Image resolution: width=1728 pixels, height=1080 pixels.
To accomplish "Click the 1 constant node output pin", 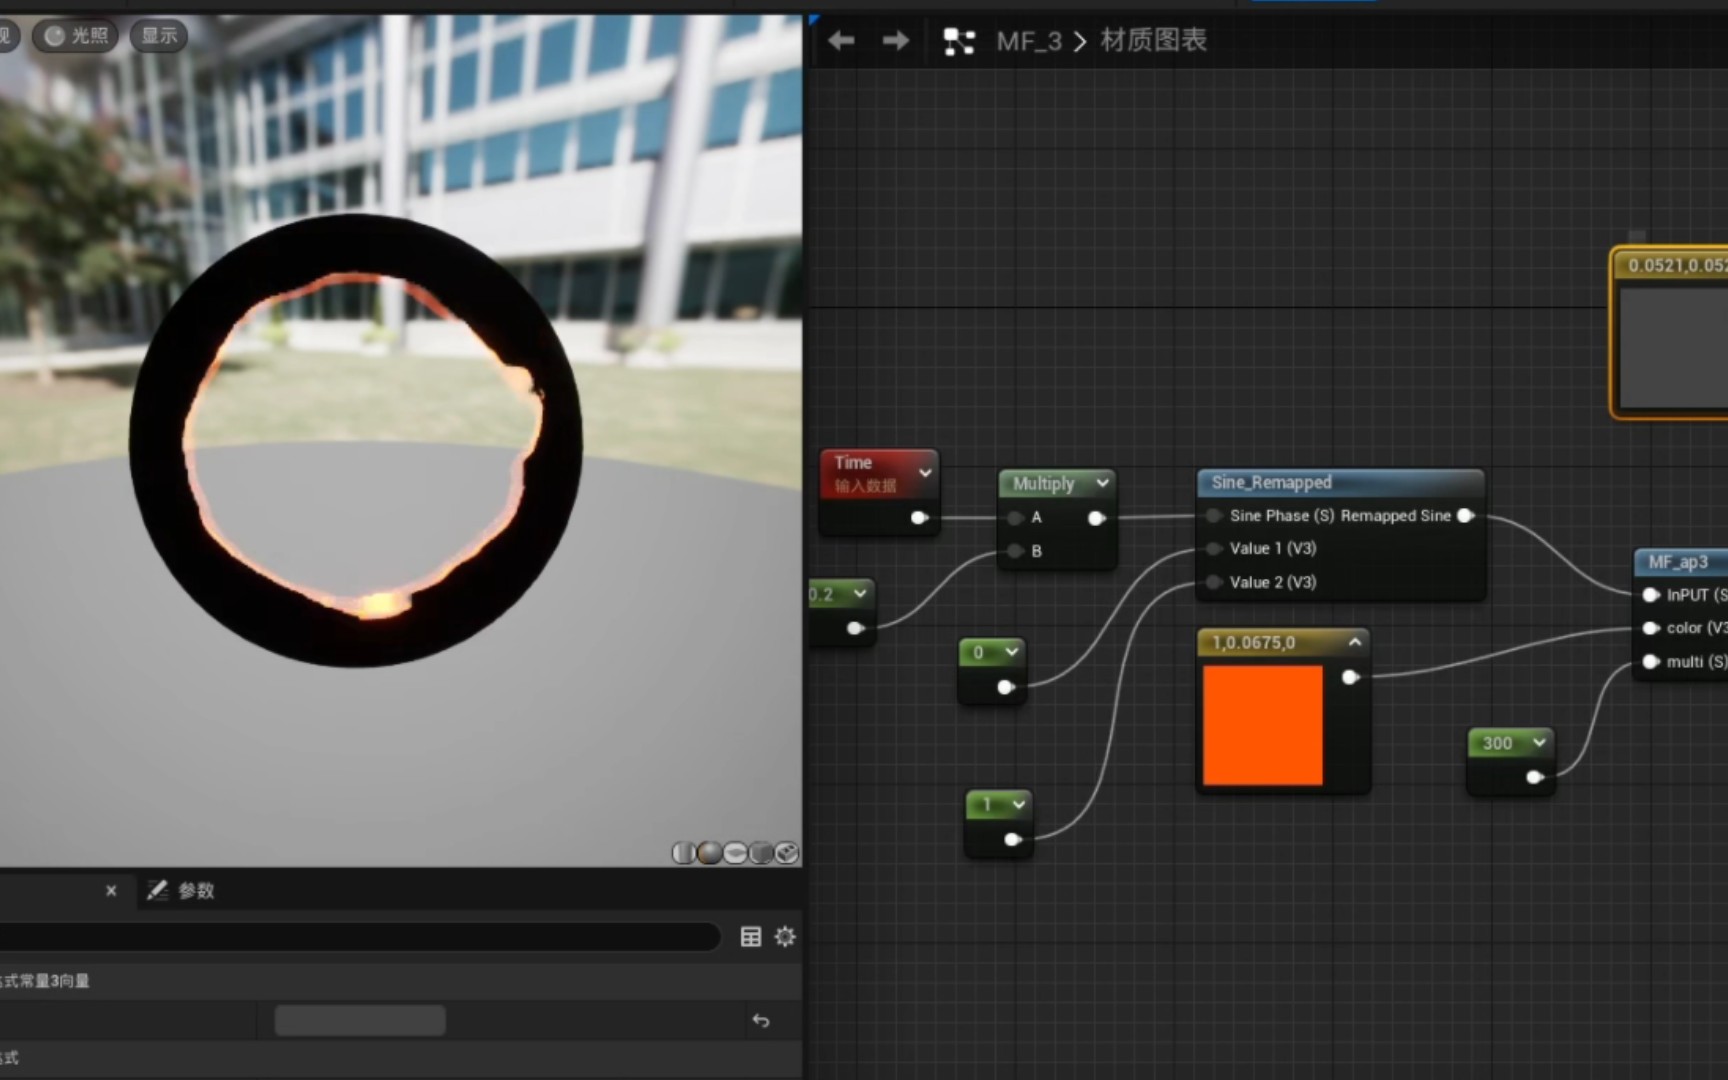I will click(1013, 840).
